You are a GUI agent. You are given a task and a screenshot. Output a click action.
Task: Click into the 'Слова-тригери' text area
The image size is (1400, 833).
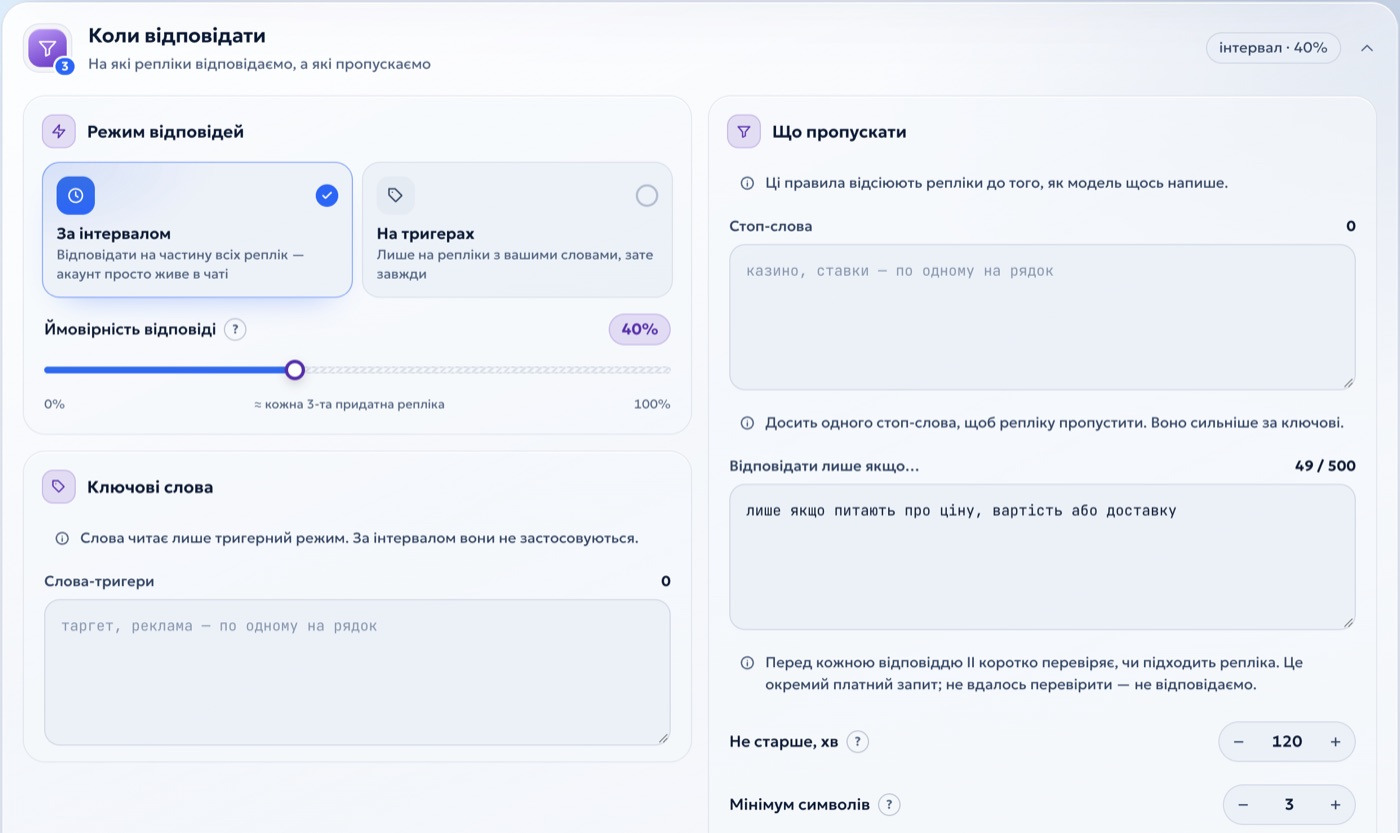pyautogui.click(x=357, y=672)
